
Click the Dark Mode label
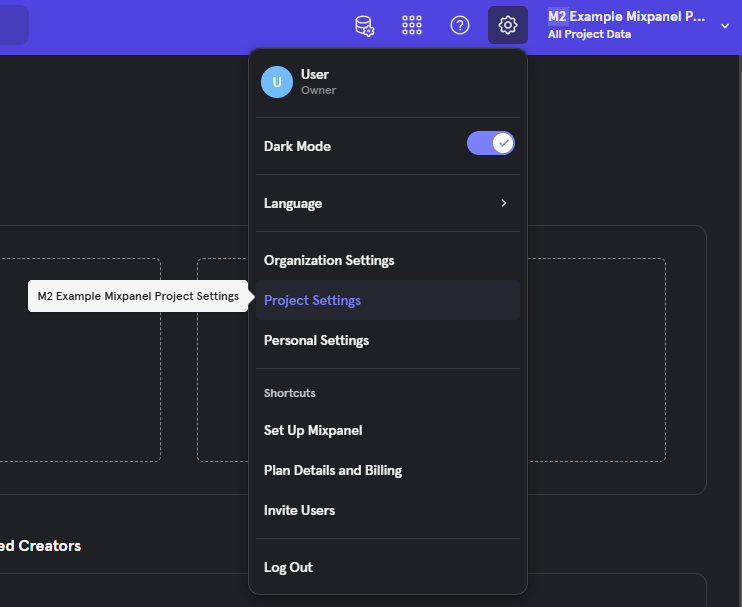(297, 146)
